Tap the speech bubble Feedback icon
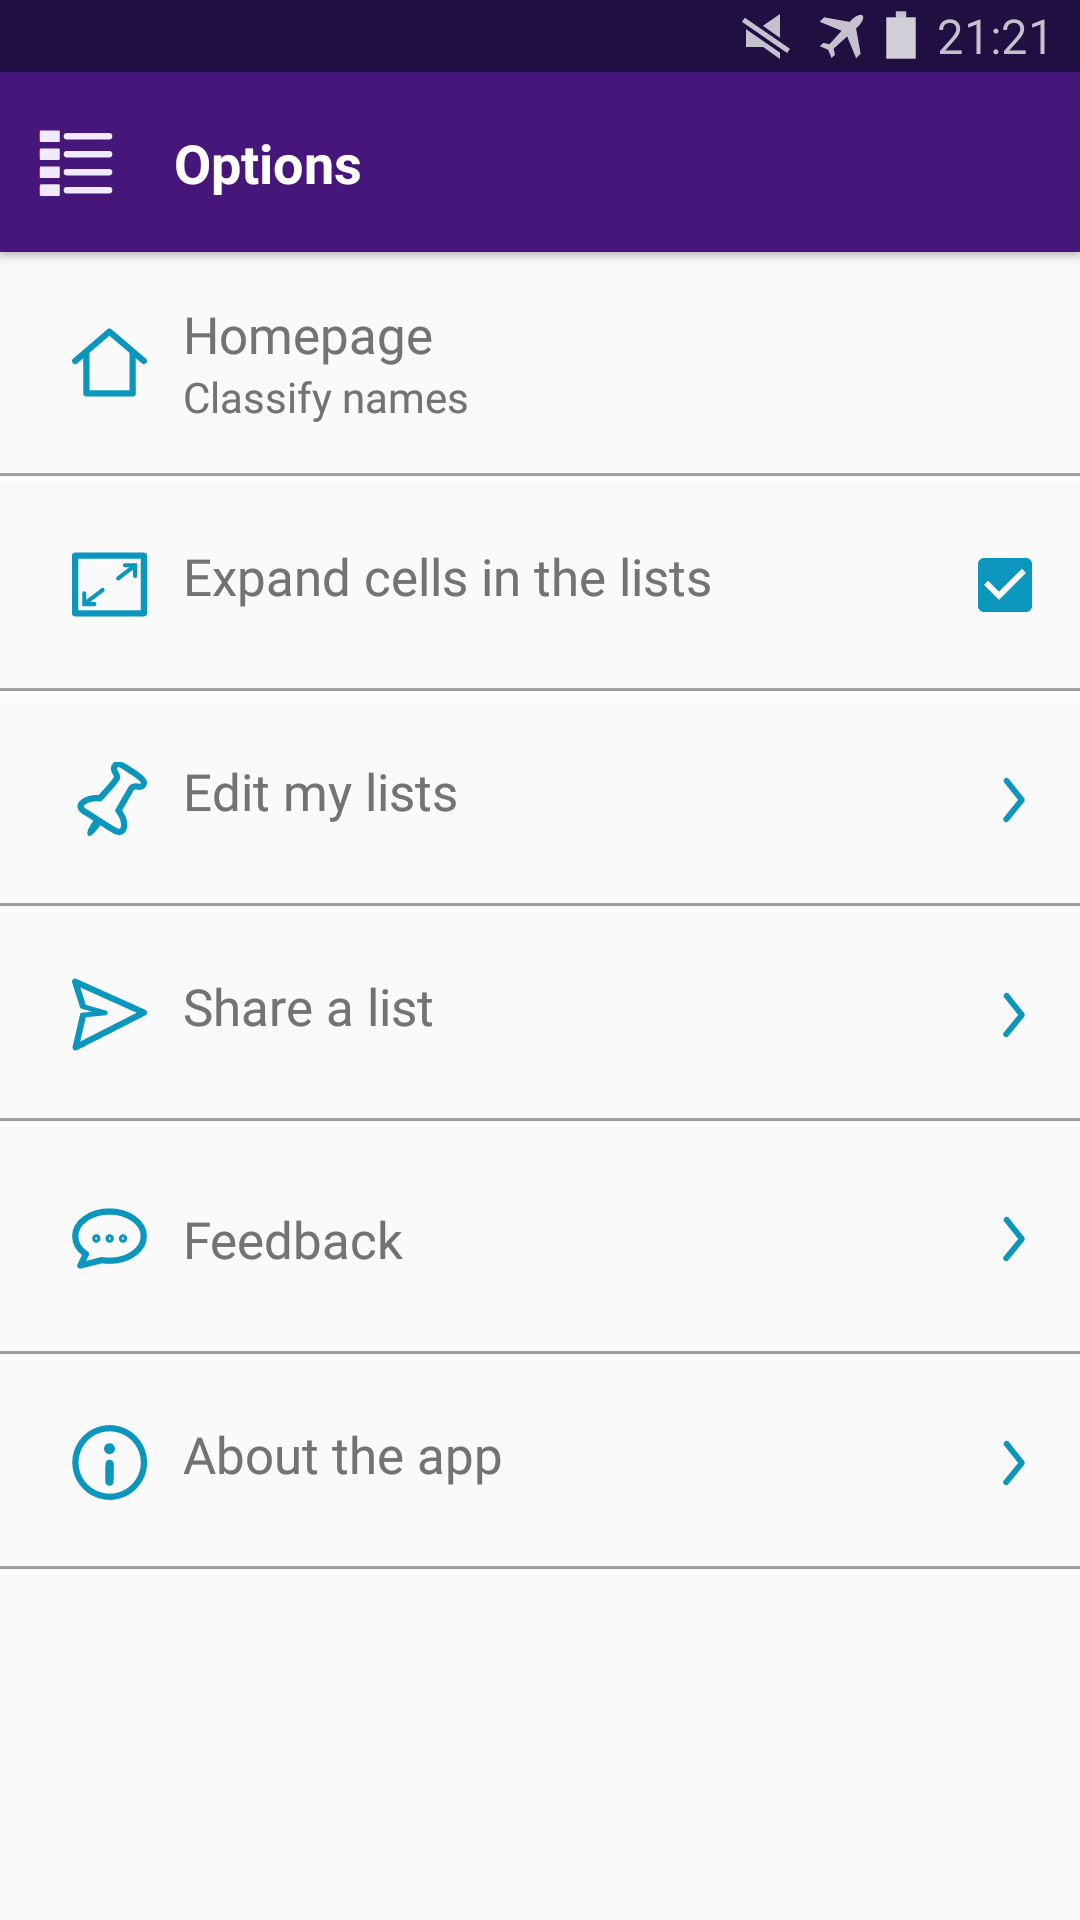The image size is (1080, 1920). pos(109,1239)
